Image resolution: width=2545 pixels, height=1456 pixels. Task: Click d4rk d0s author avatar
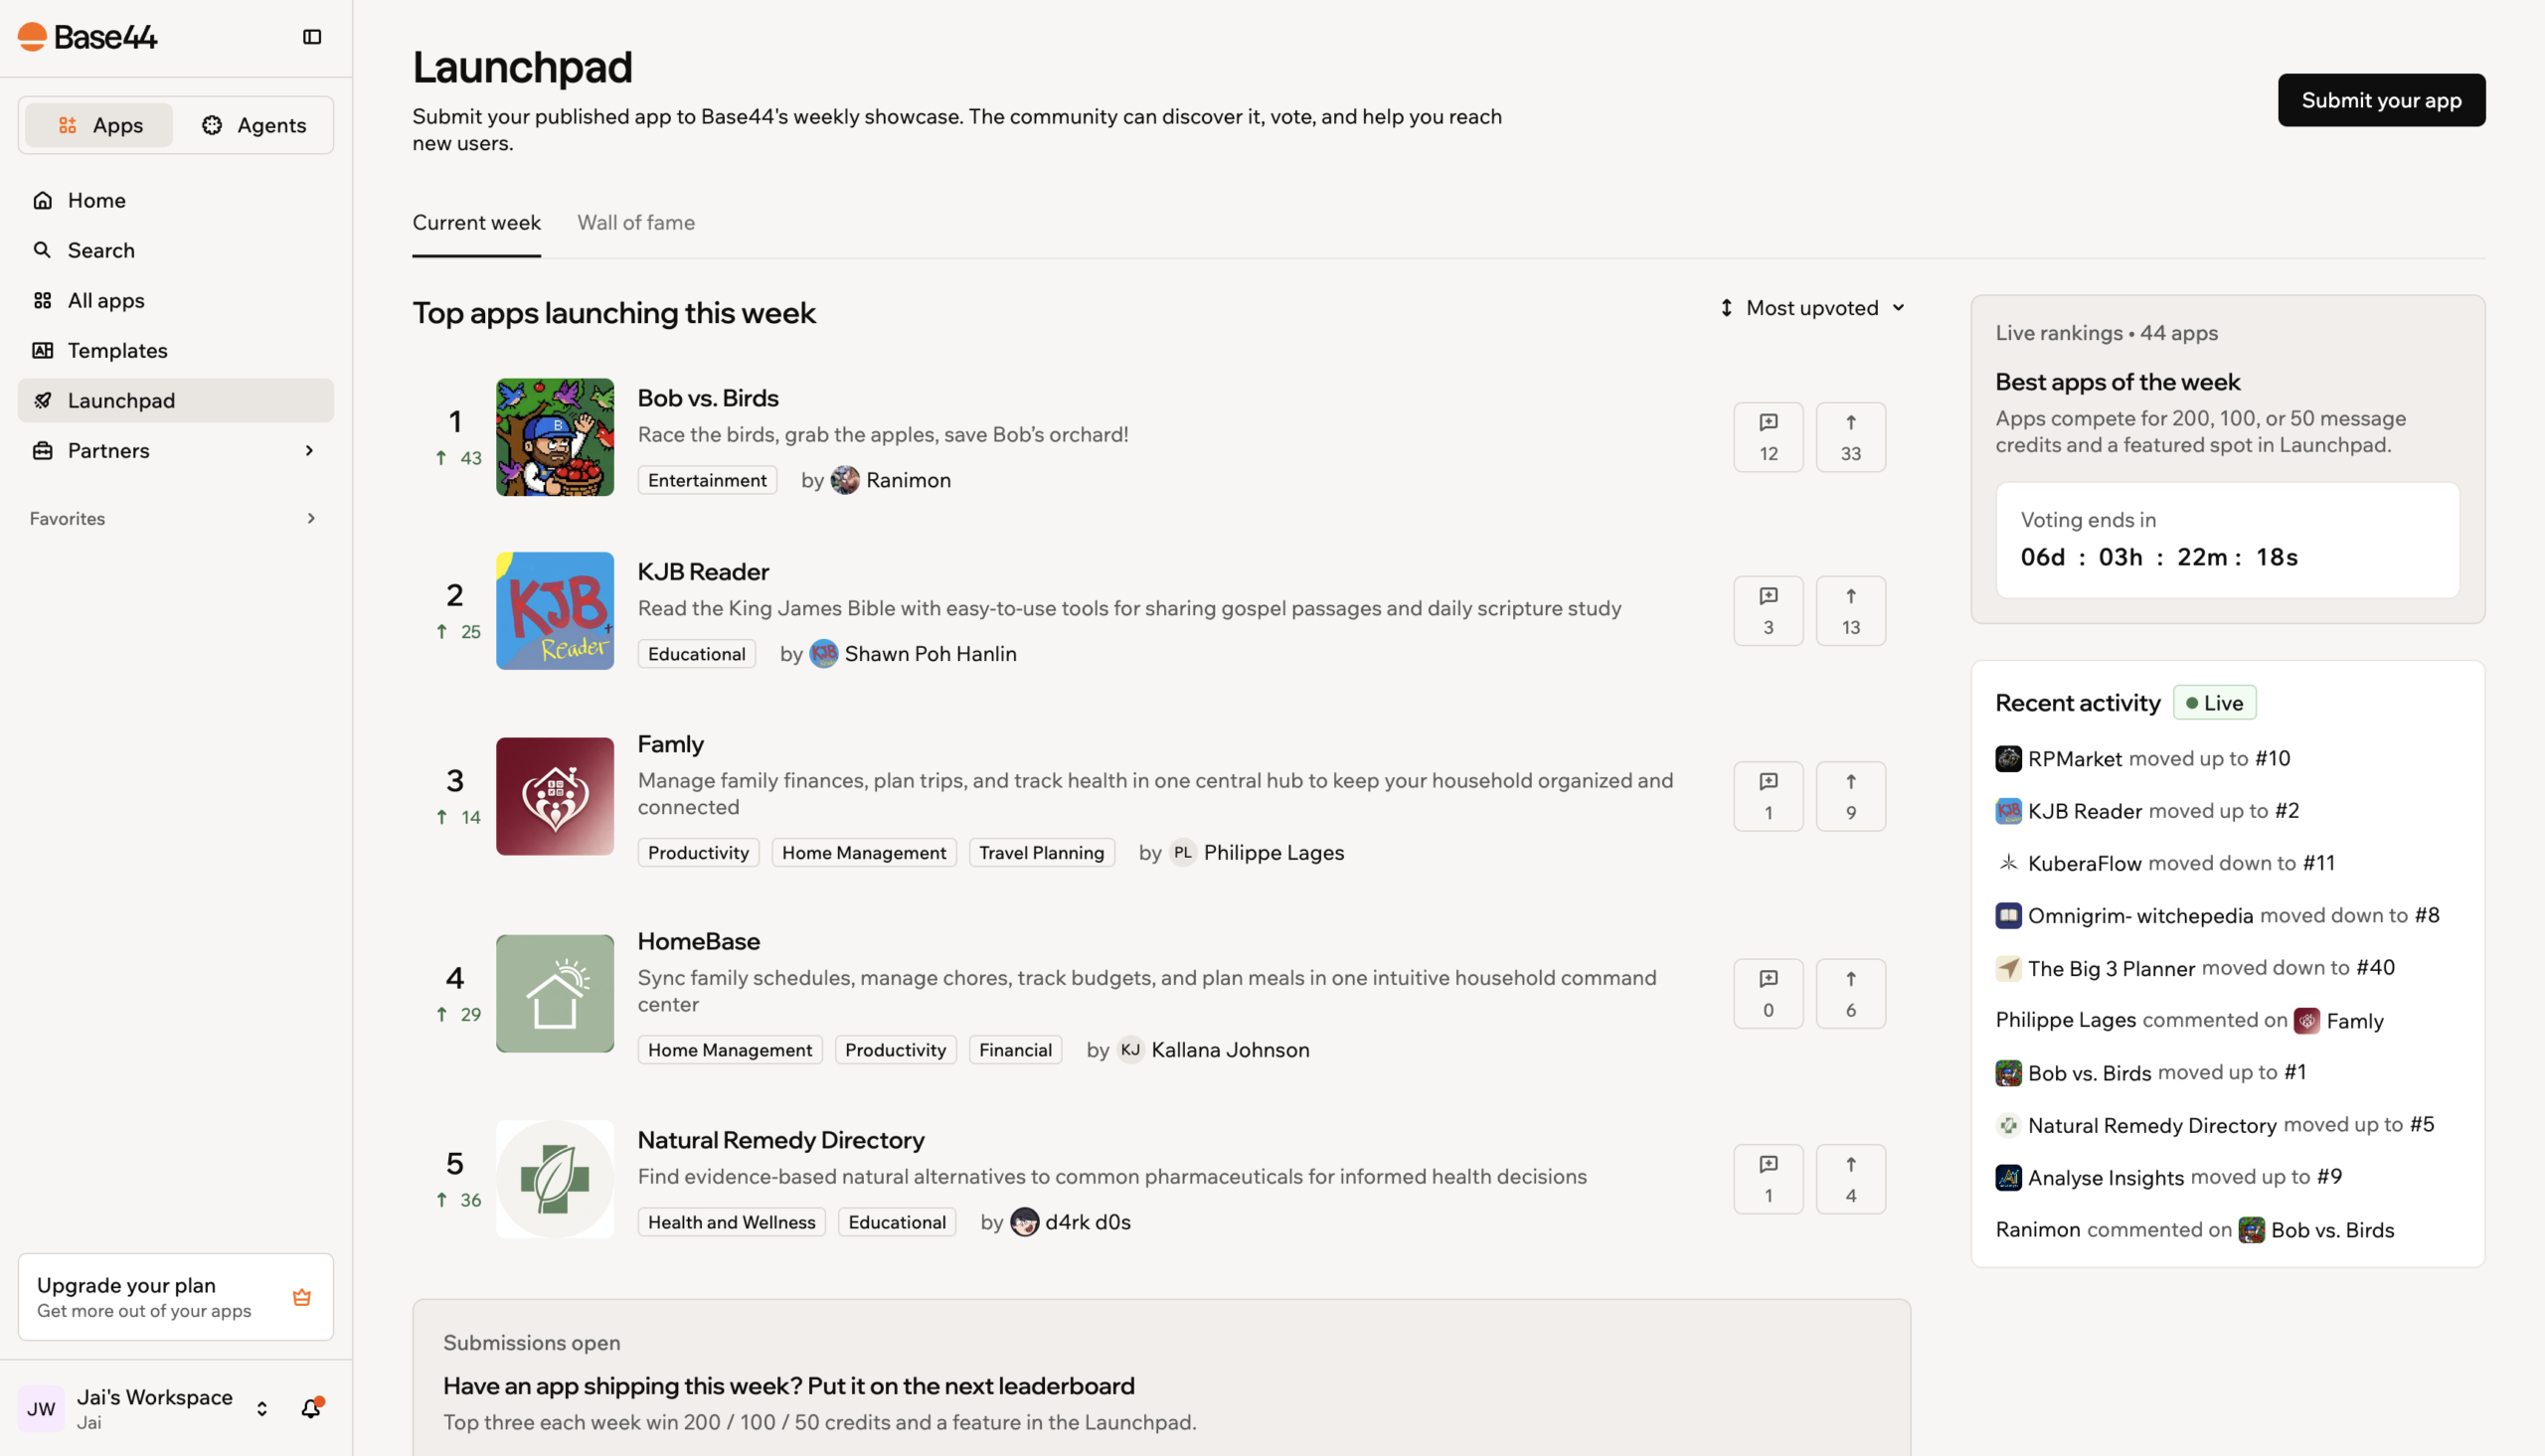(x=1024, y=1222)
